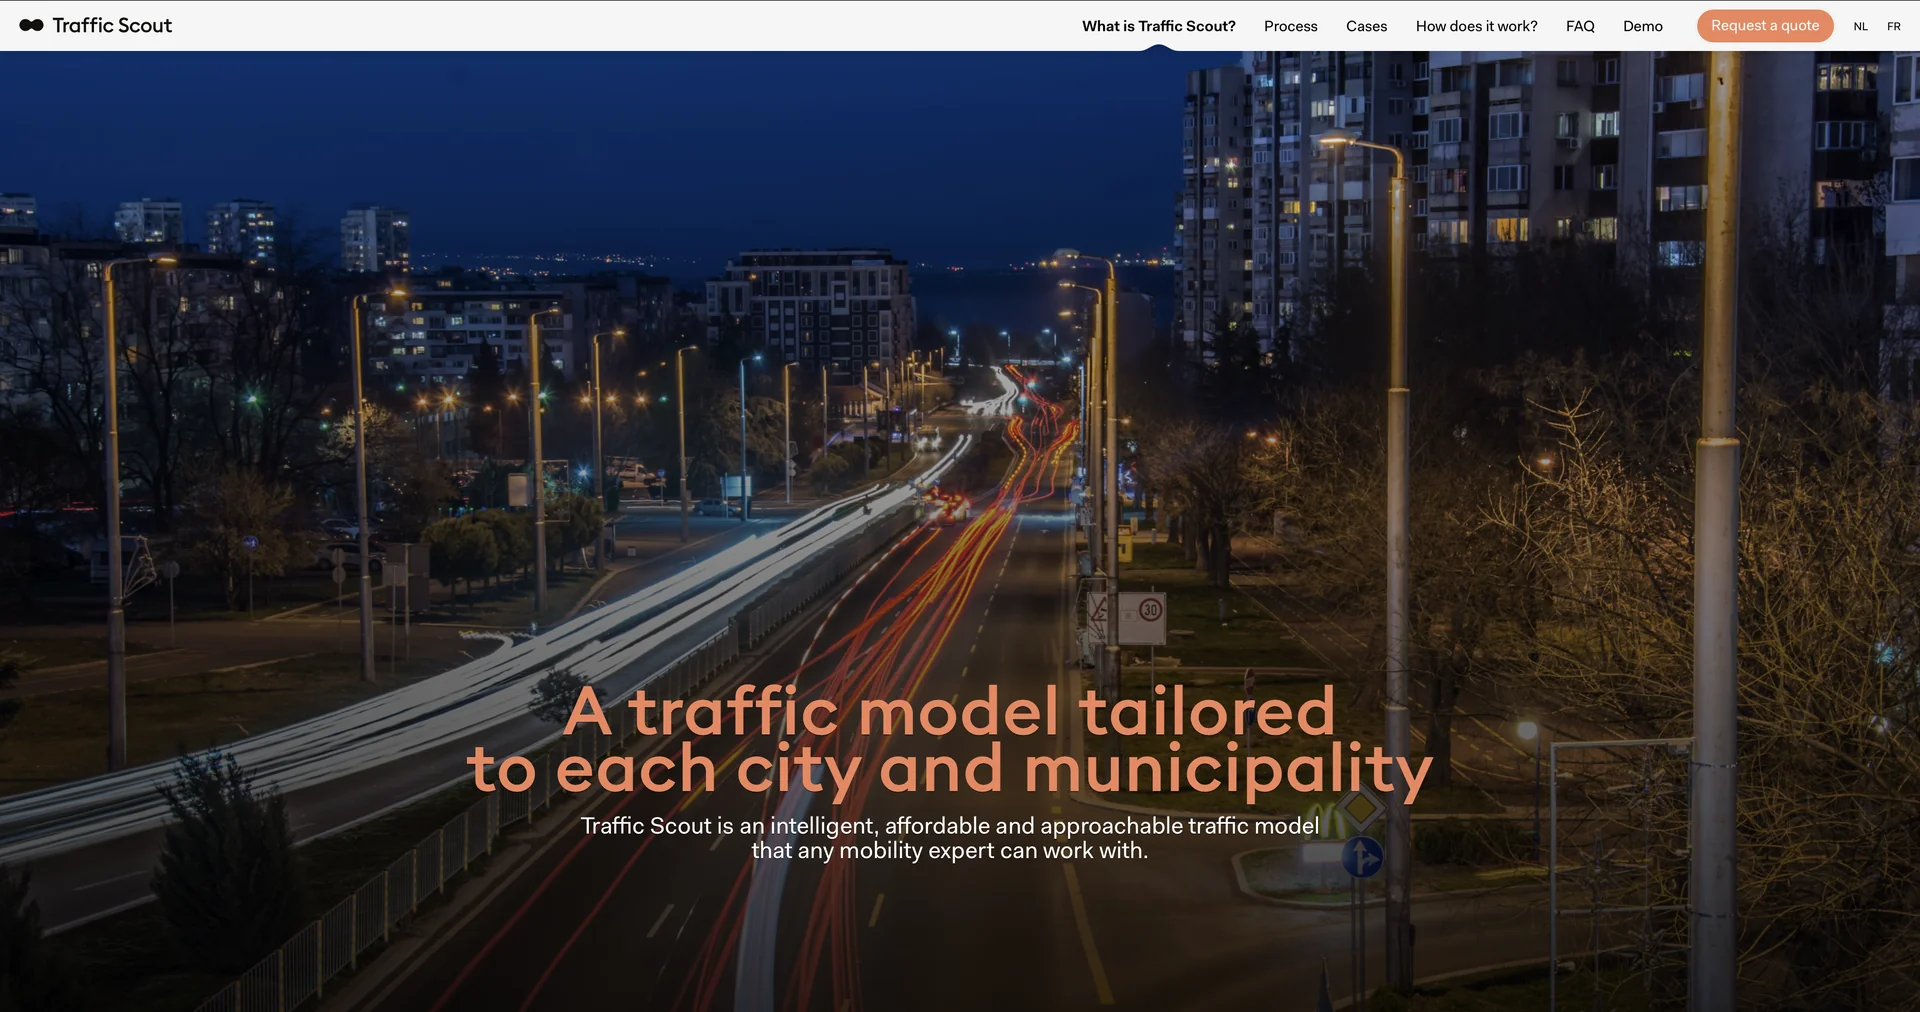Go to Traffic Scout home via logo text
The image size is (1920, 1012).
click(112, 26)
